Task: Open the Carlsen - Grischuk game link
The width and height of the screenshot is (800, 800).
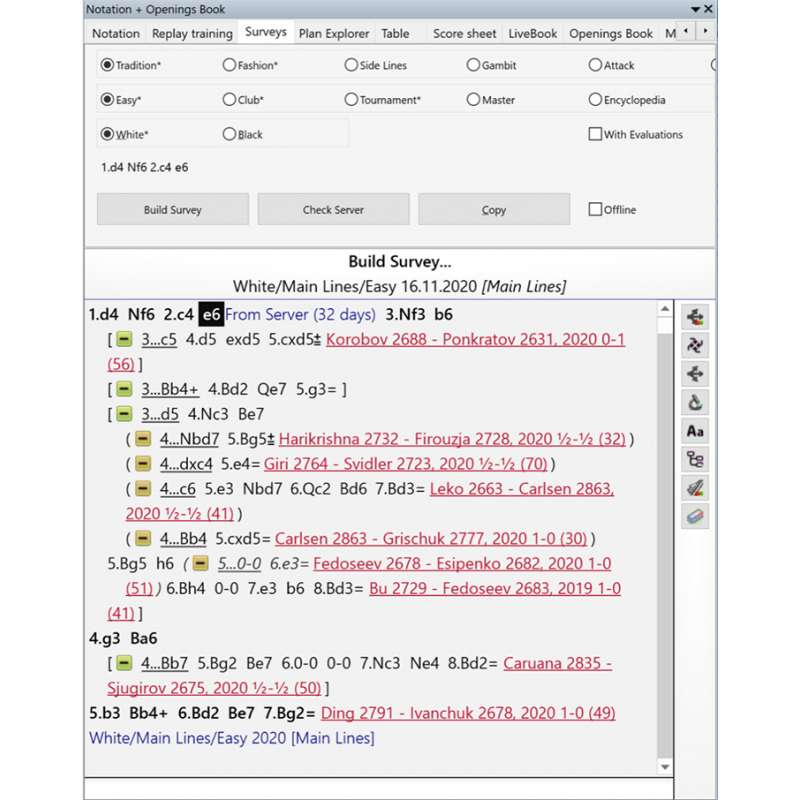Action: coord(431,539)
